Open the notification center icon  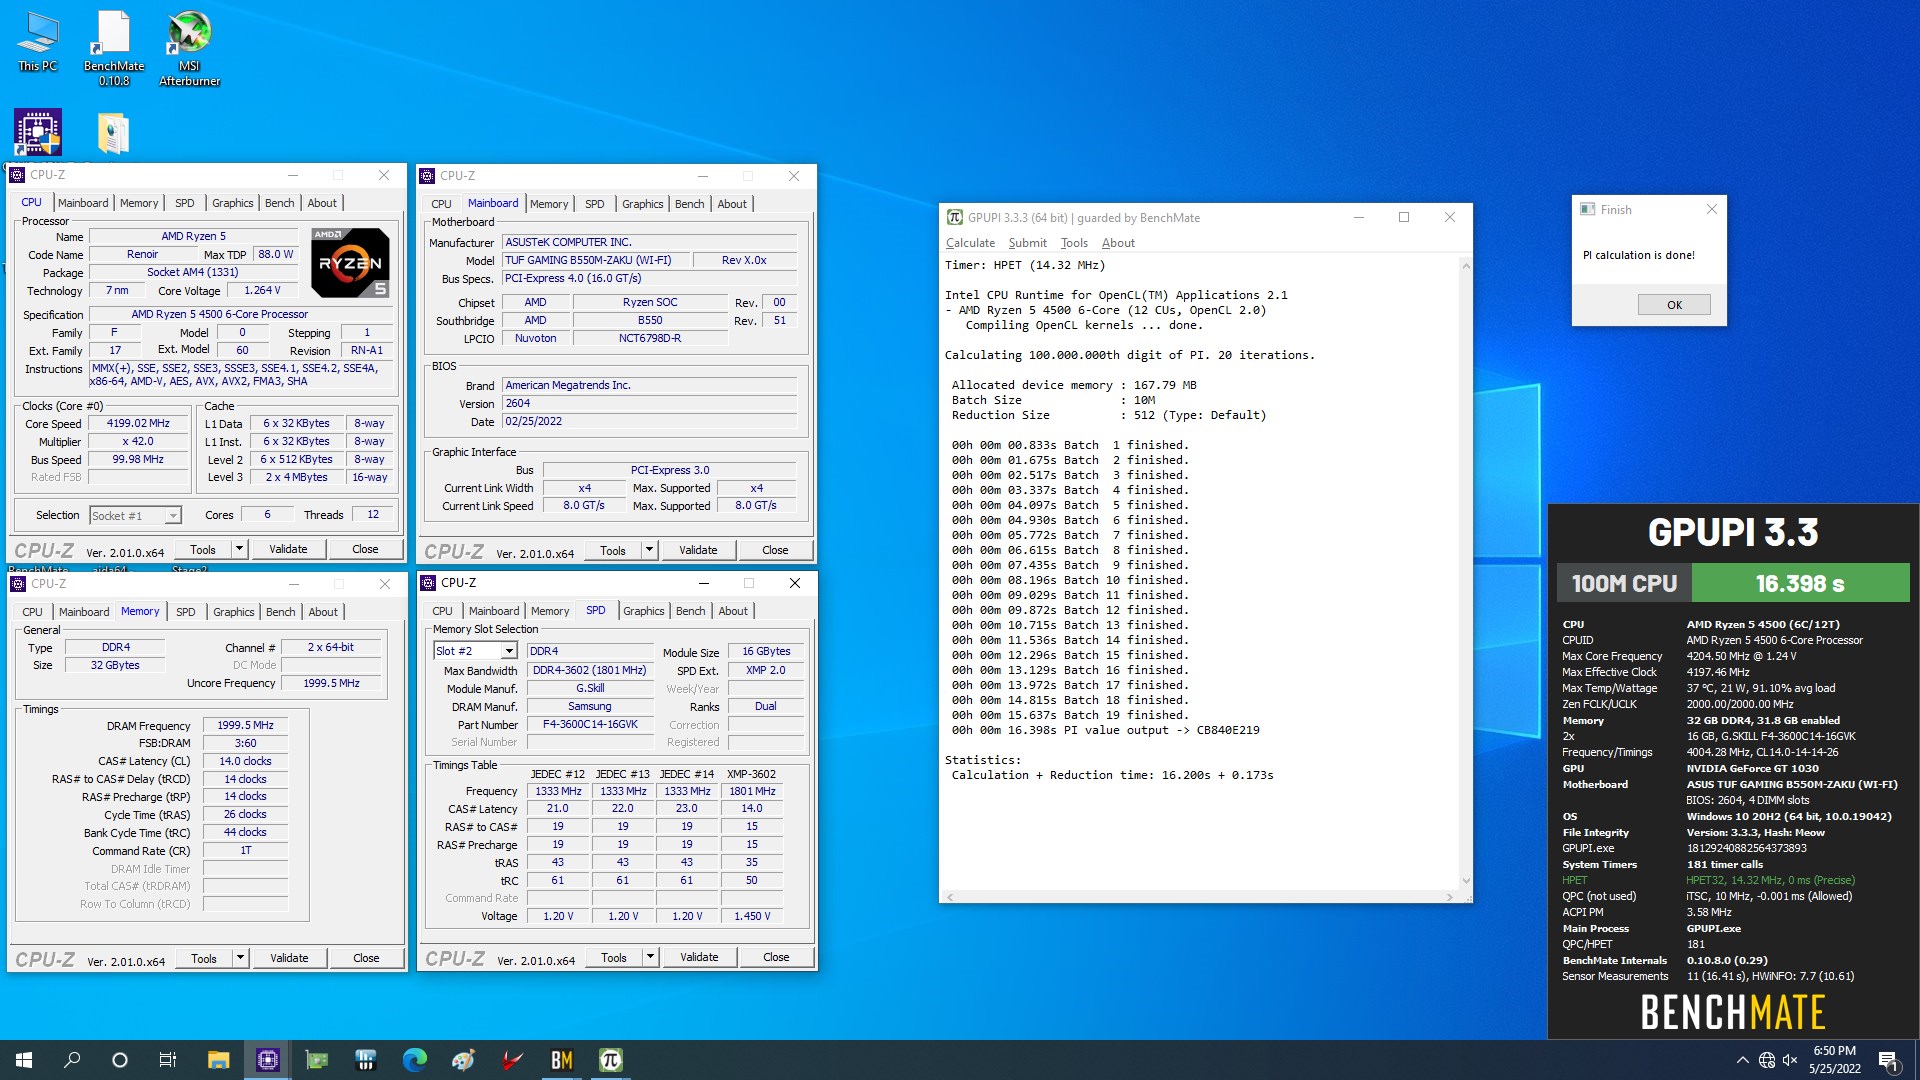click(1888, 1060)
